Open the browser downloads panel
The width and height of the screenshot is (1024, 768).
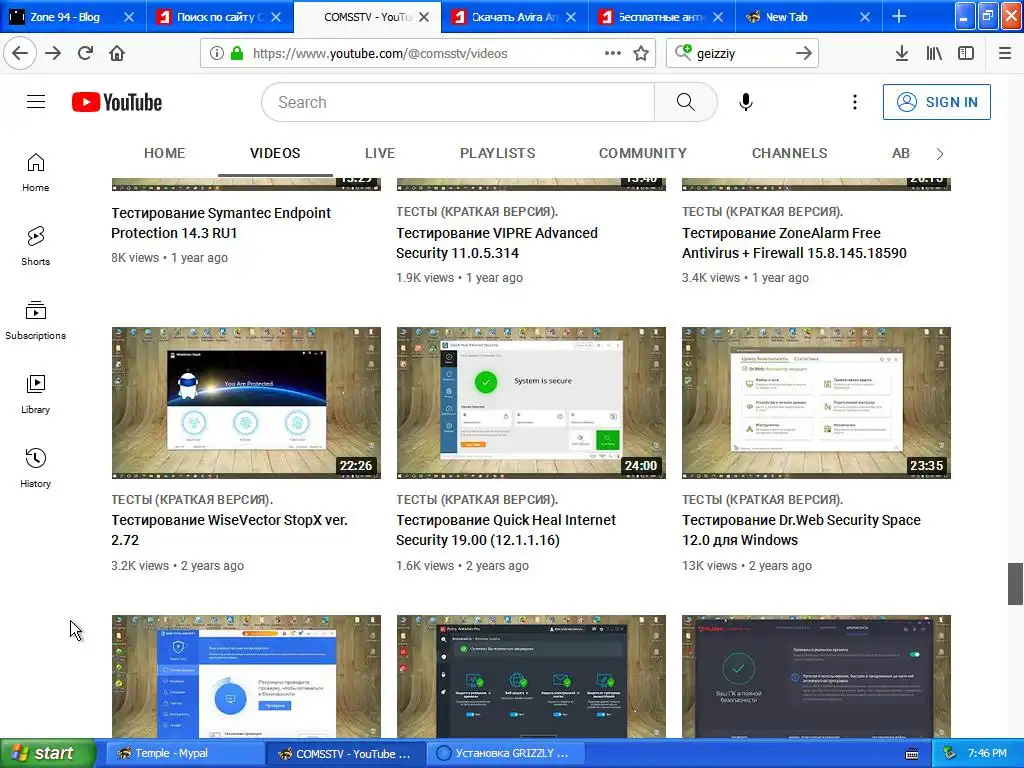901,54
